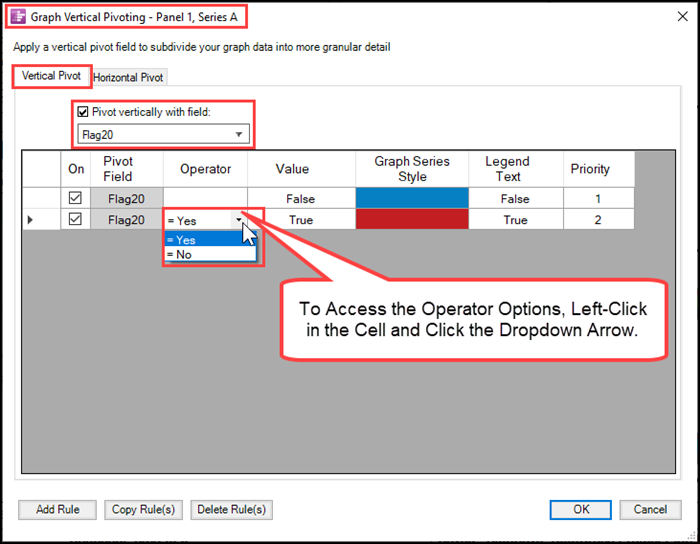This screenshot has height=544, width=700.
Task: Switch to the Horizontal Pivot tab
Action: [128, 77]
